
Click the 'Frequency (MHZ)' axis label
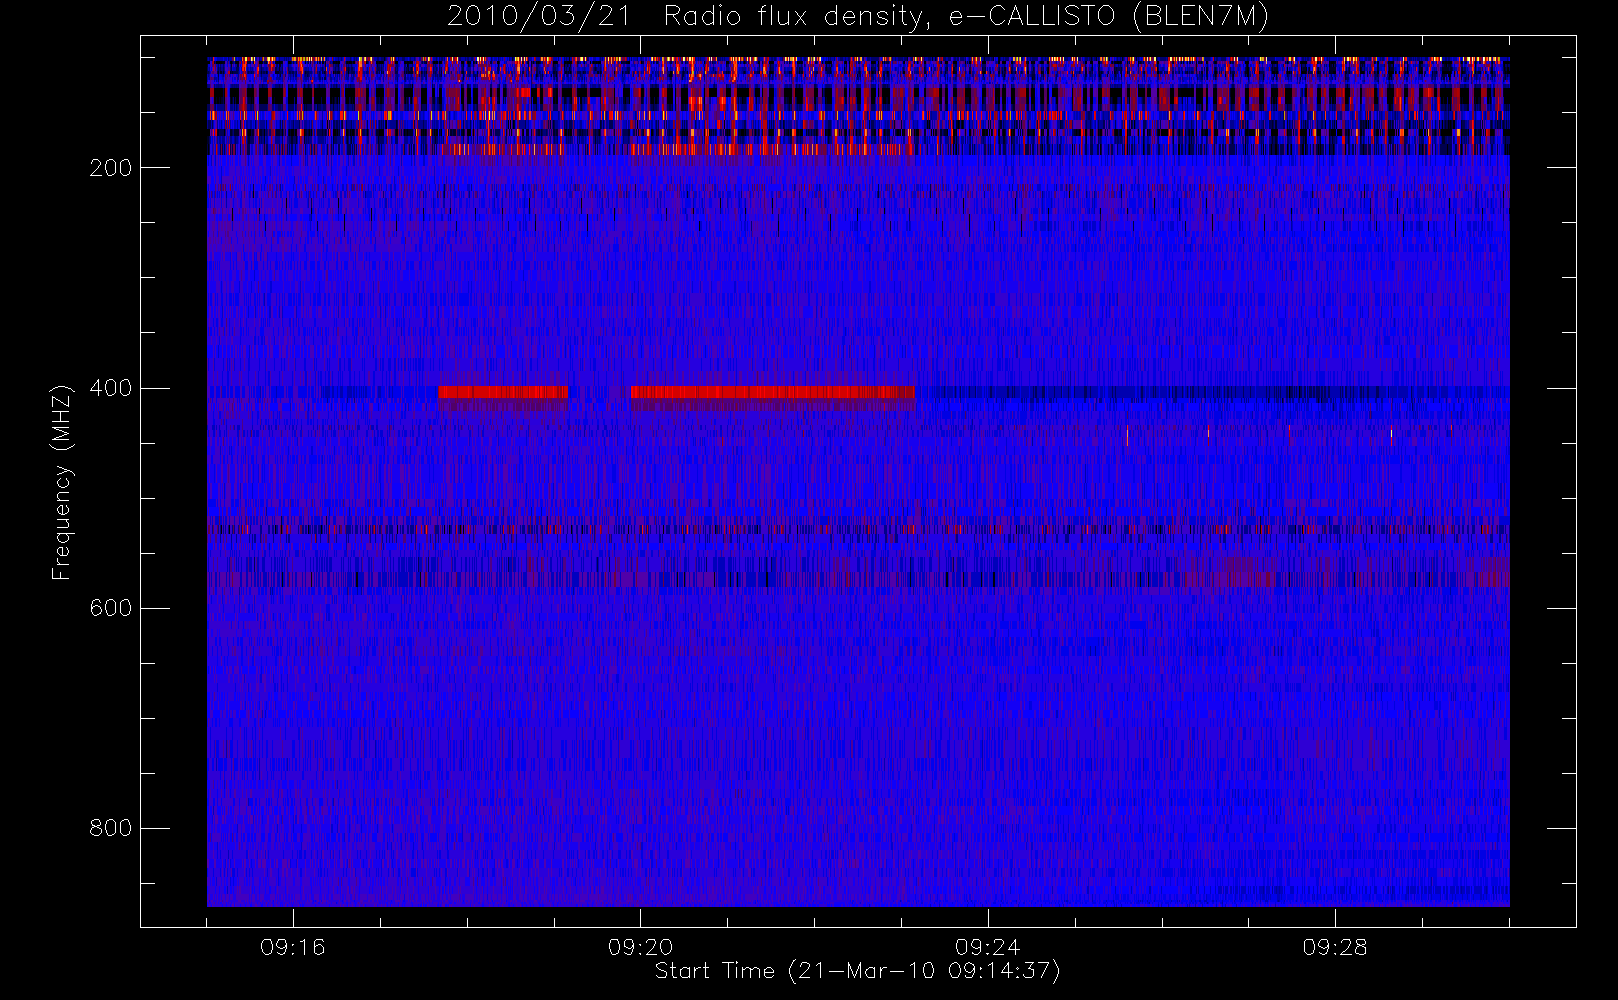coord(62,482)
